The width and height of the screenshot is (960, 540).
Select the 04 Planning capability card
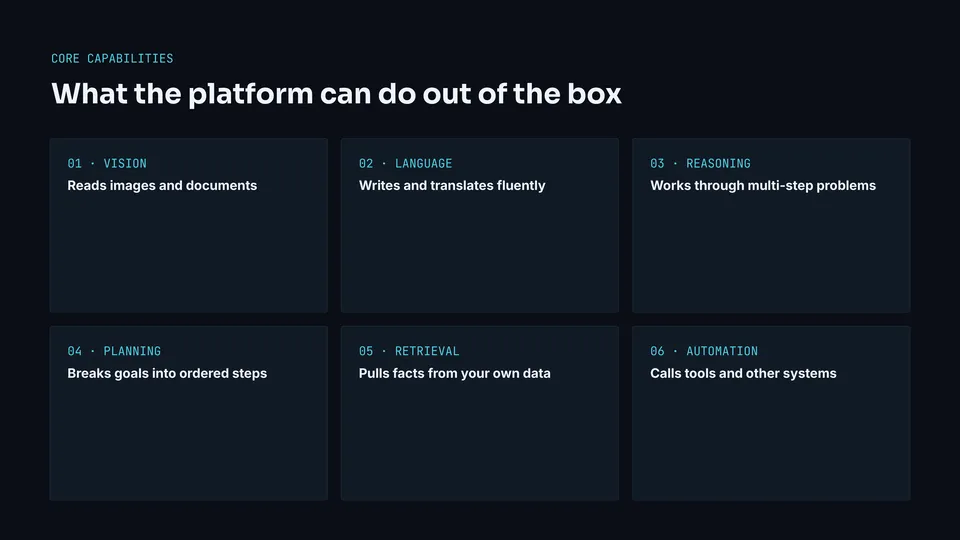click(x=189, y=413)
